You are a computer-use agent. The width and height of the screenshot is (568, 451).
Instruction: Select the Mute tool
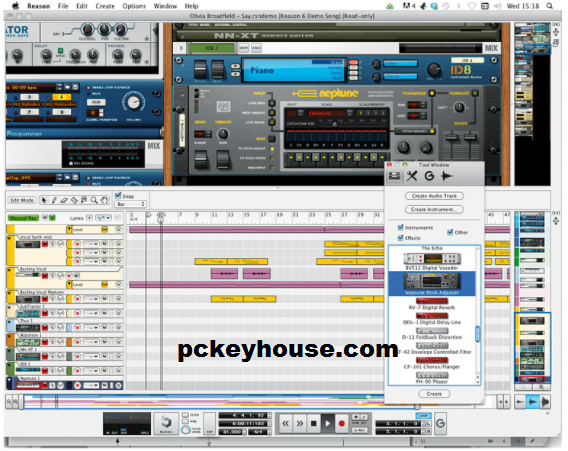(x=84, y=200)
